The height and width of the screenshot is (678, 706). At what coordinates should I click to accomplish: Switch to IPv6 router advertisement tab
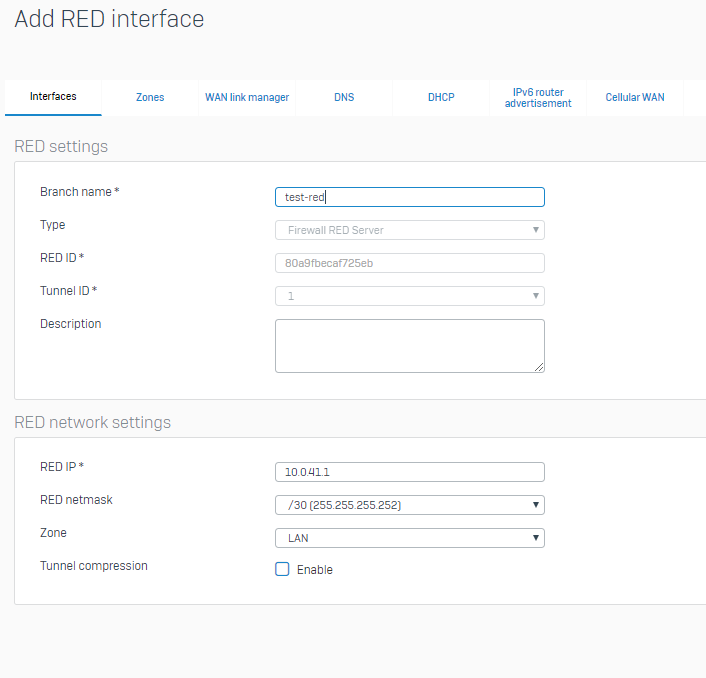(x=538, y=97)
